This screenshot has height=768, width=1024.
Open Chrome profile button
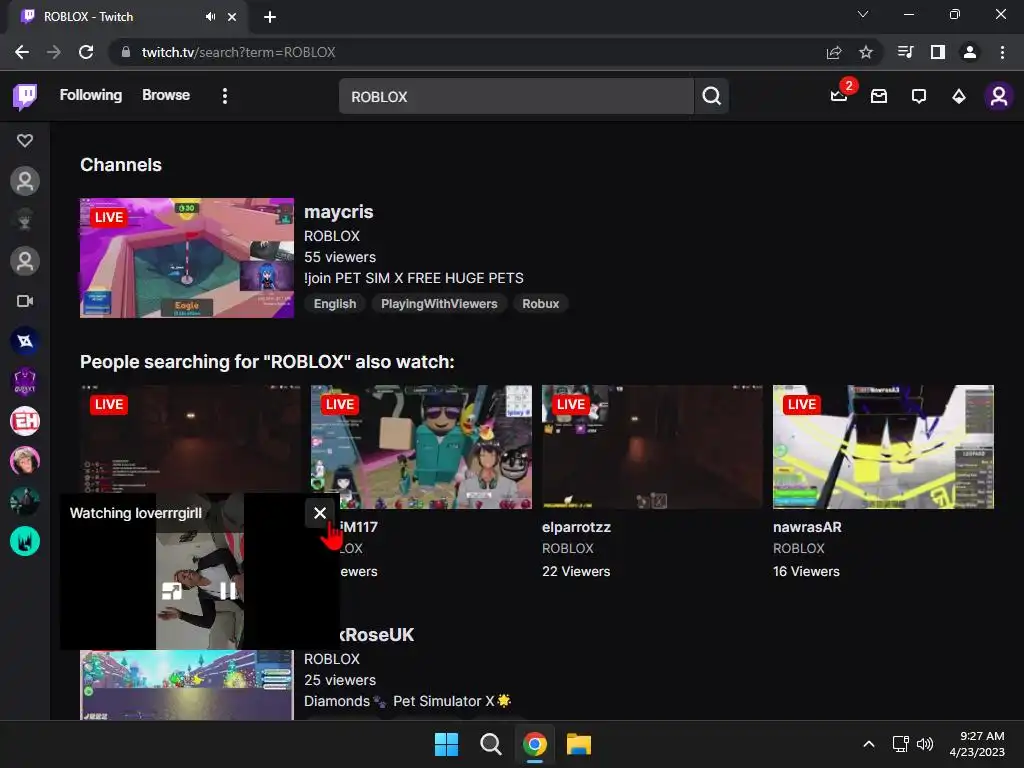[x=970, y=52]
